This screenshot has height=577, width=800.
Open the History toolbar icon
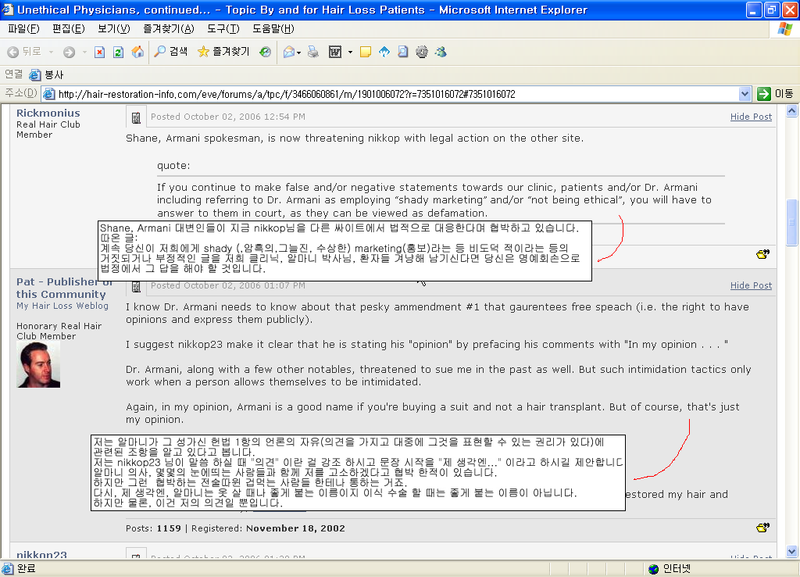[265, 52]
